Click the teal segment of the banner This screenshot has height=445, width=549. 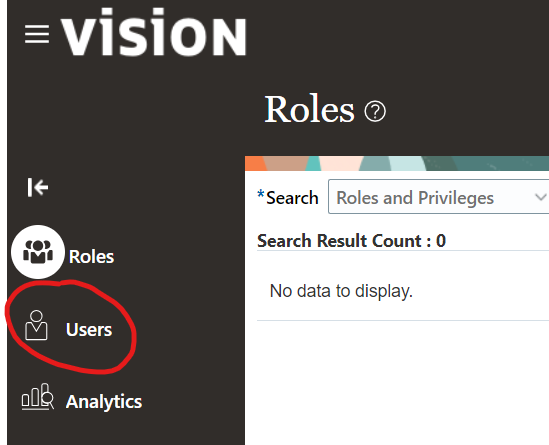(313, 164)
